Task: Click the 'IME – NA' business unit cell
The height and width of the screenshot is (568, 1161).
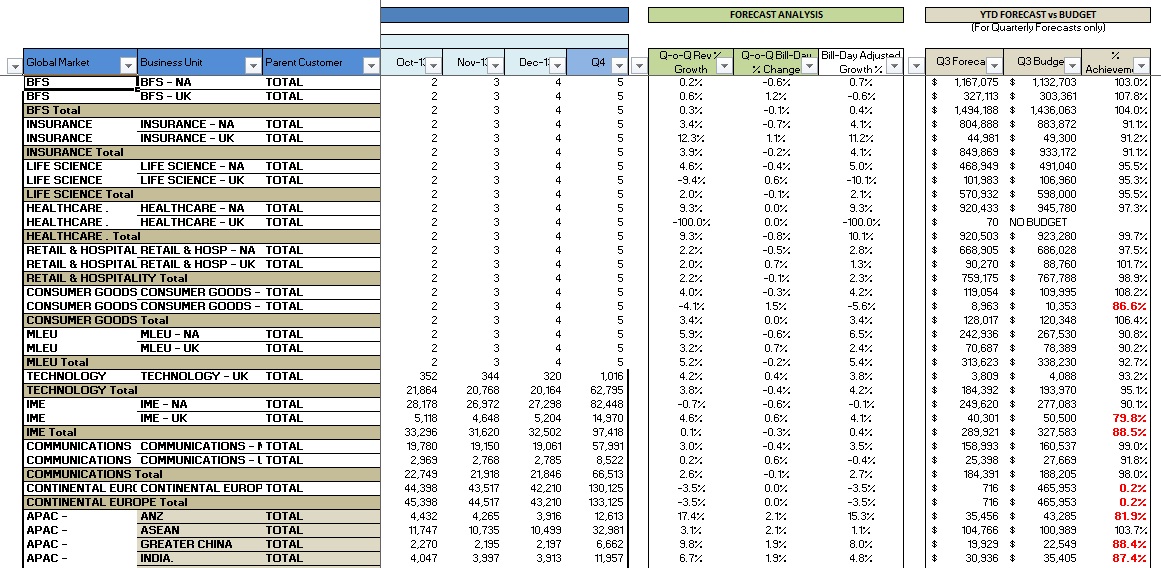Action: pos(200,404)
